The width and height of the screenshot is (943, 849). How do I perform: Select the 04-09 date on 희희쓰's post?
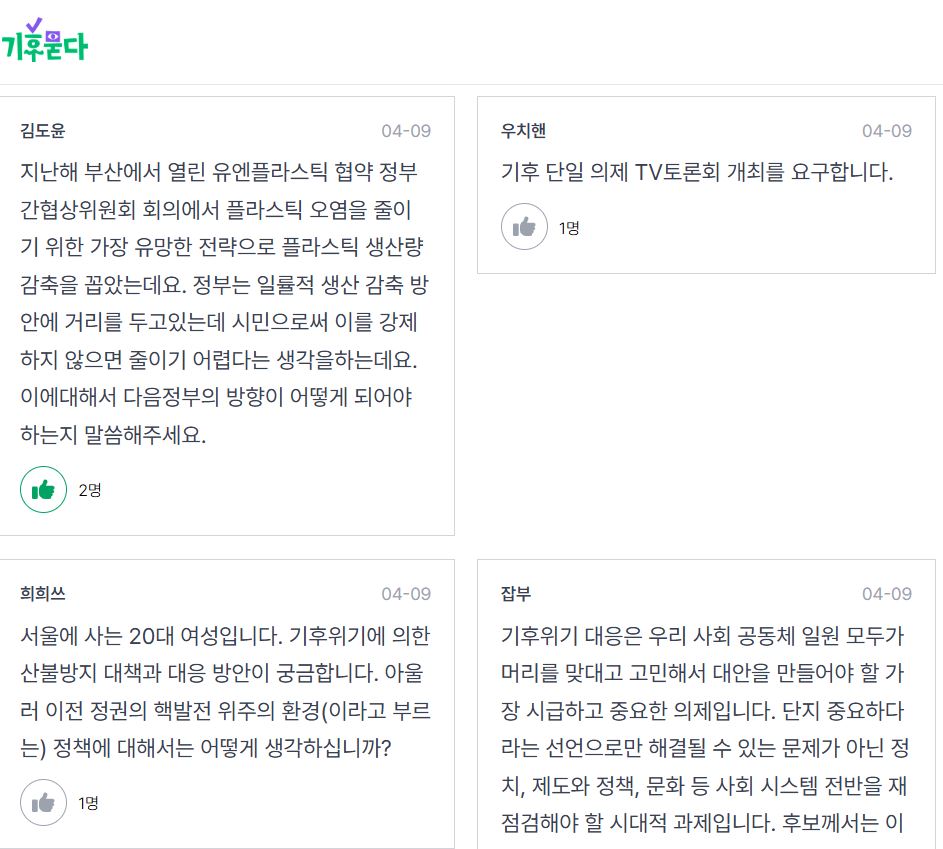tap(406, 594)
